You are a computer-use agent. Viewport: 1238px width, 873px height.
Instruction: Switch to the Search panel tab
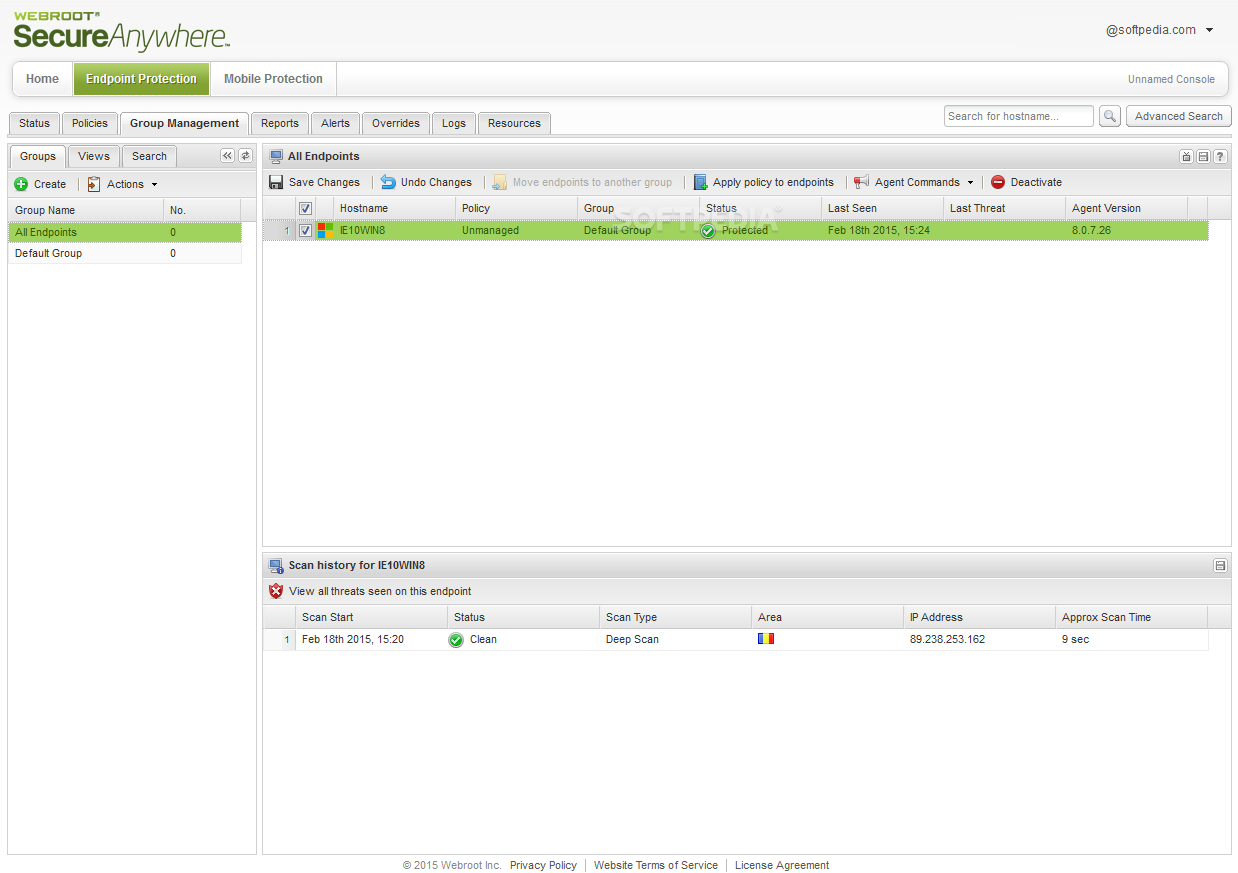click(x=149, y=156)
